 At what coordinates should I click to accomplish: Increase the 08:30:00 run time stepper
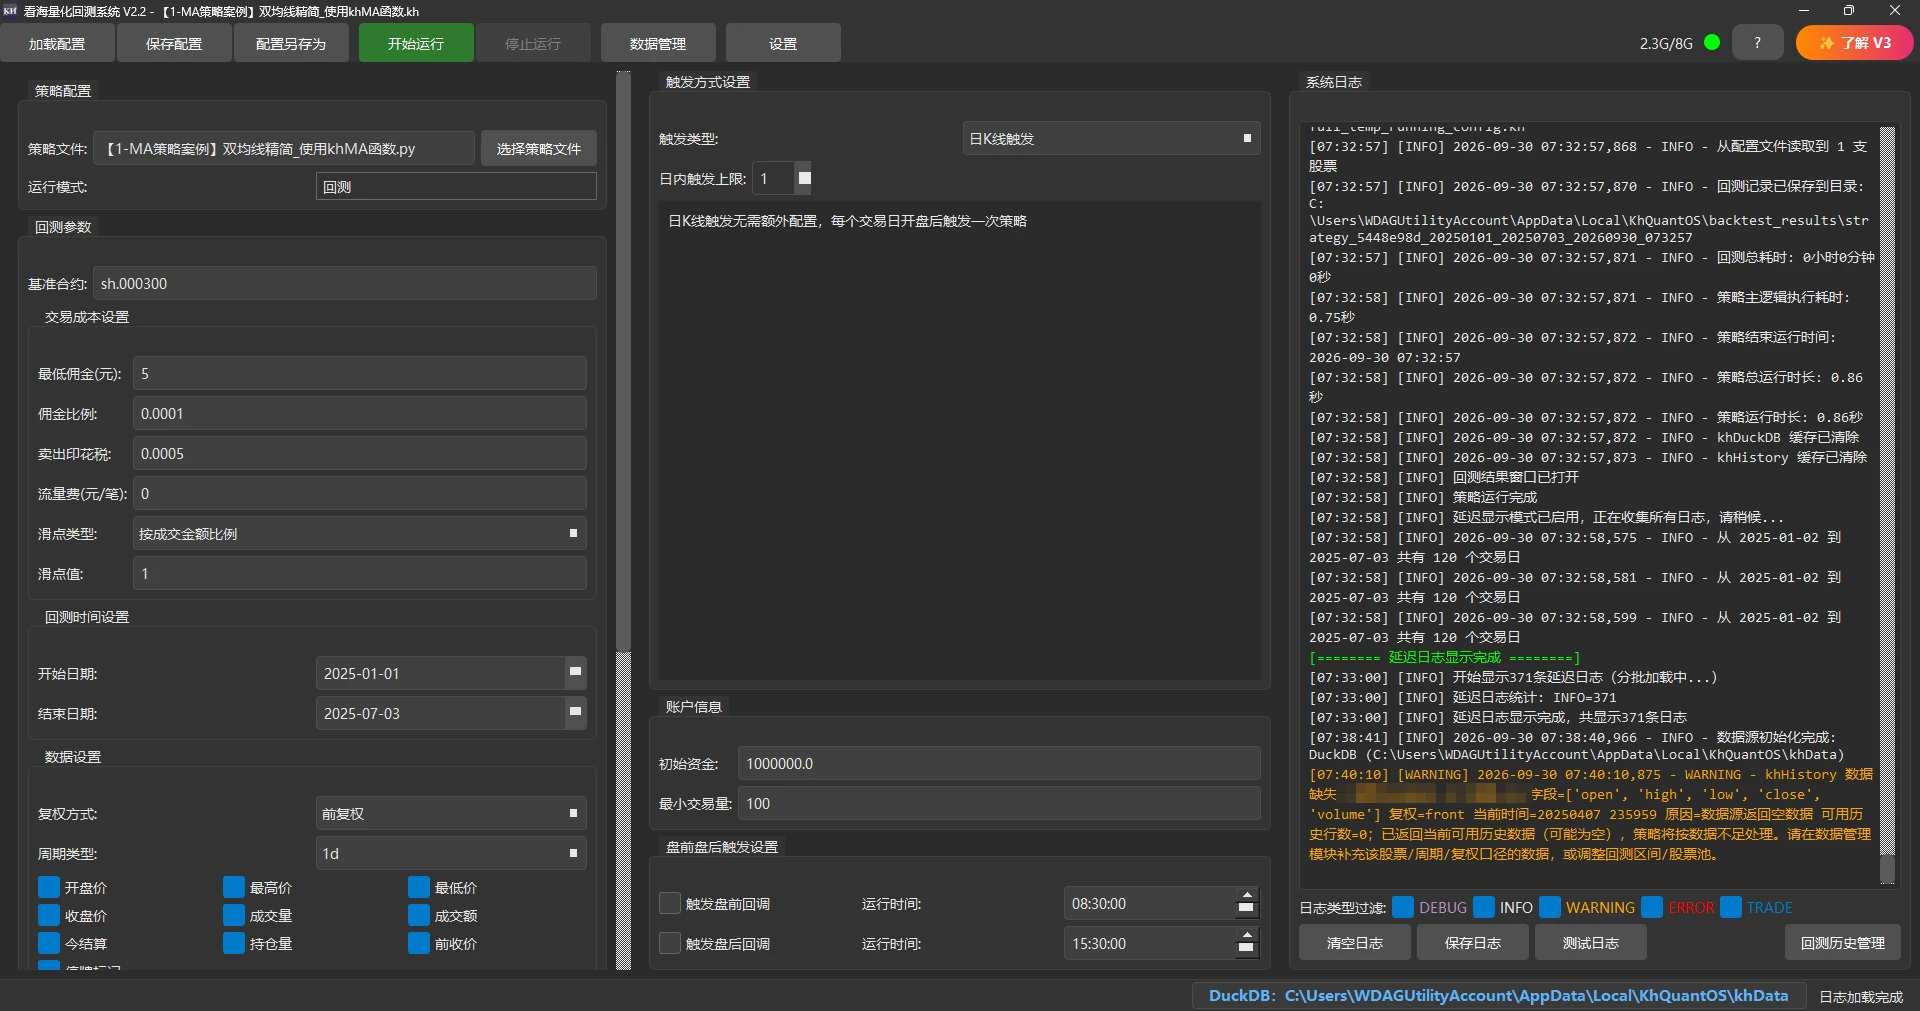coord(1246,896)
